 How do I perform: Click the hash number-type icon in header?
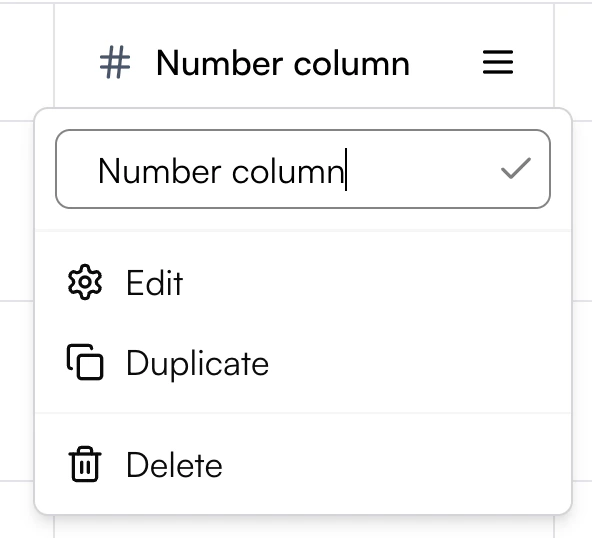115,62
